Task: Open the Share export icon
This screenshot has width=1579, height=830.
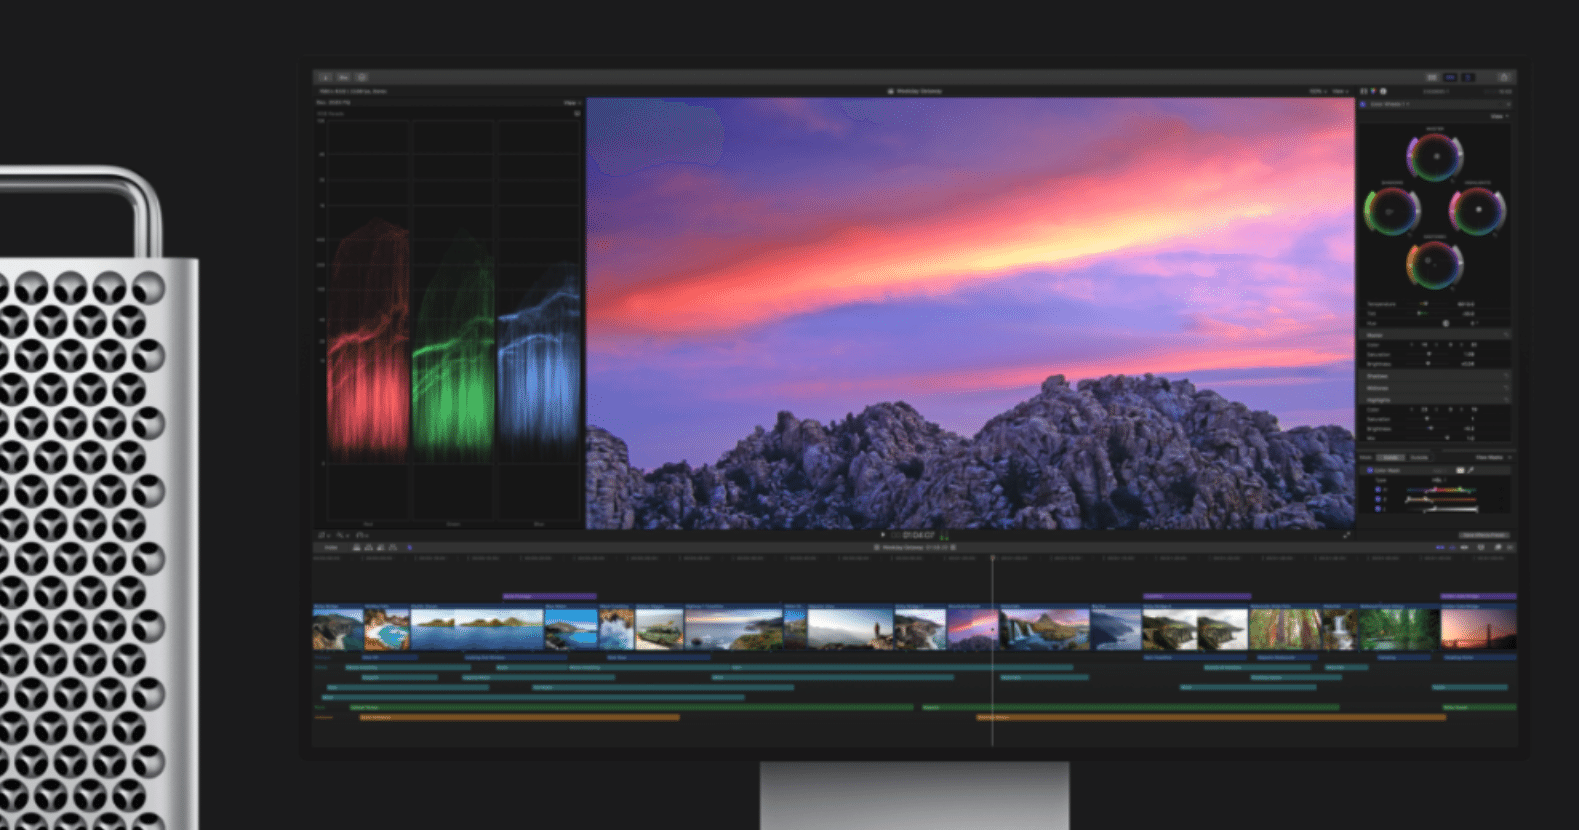Action: pos(1503,77)
